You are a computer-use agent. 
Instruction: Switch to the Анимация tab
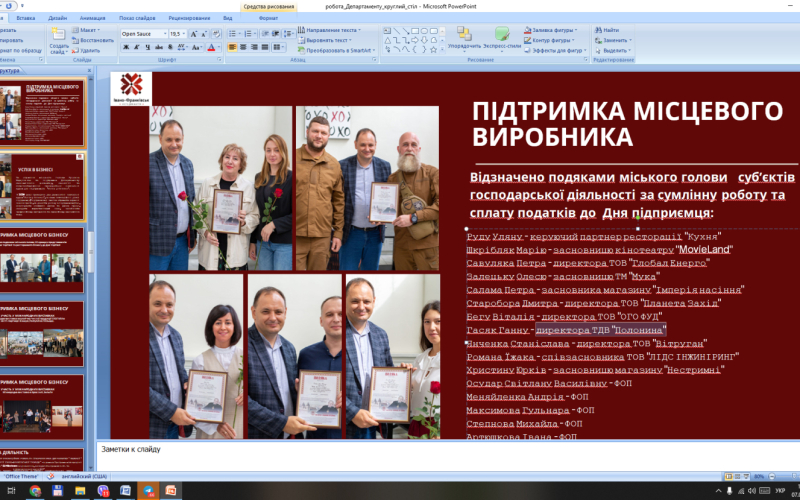(x=92, y=18)
